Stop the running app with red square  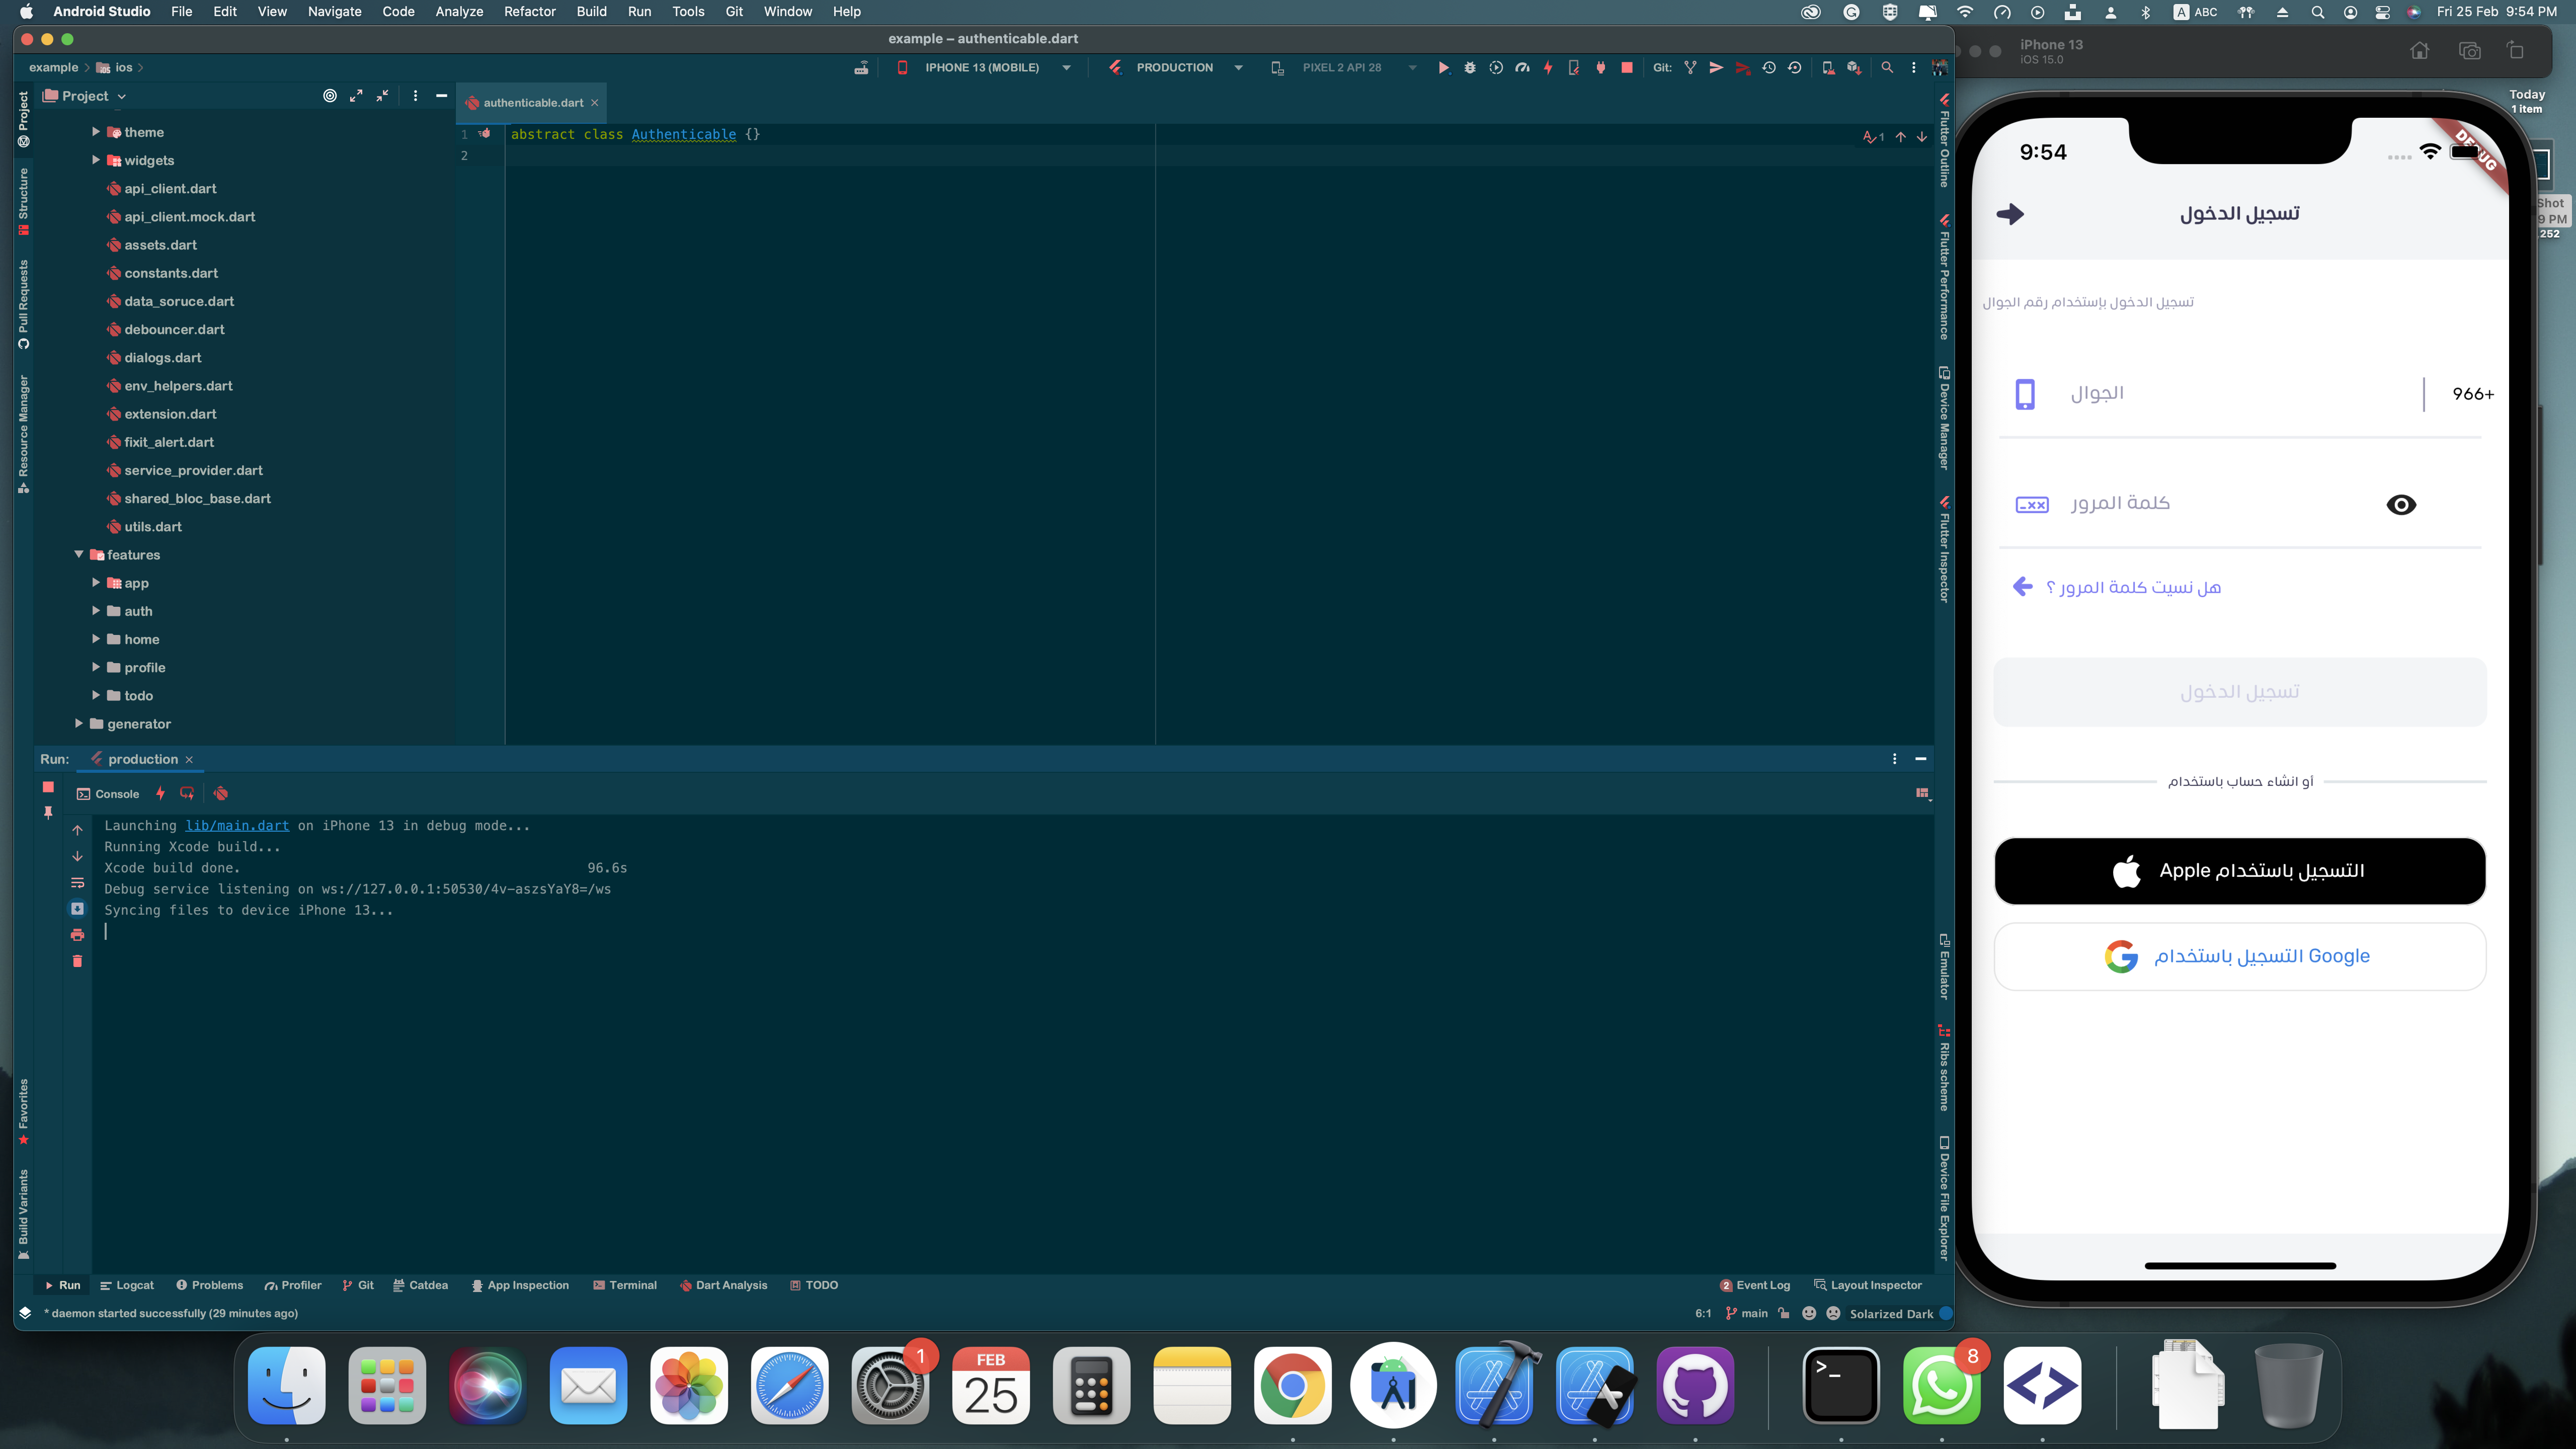click(x=1627, y=68)
